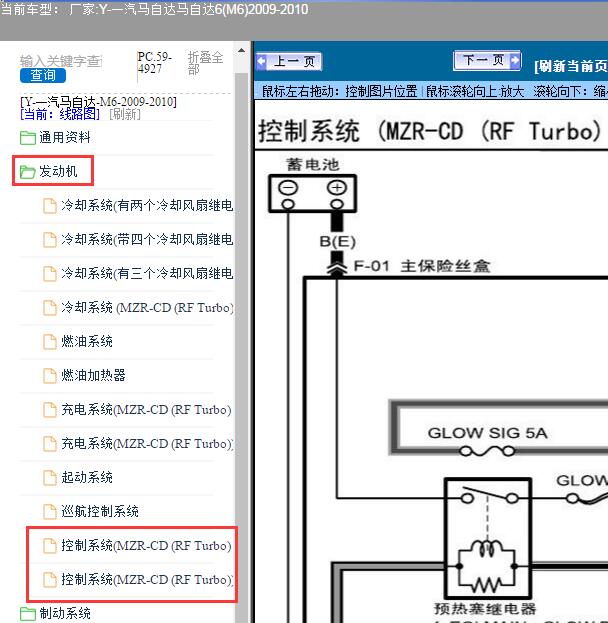608x623 pixels.
Task: Click page icon beside 燃油系统
Action: 50,342
